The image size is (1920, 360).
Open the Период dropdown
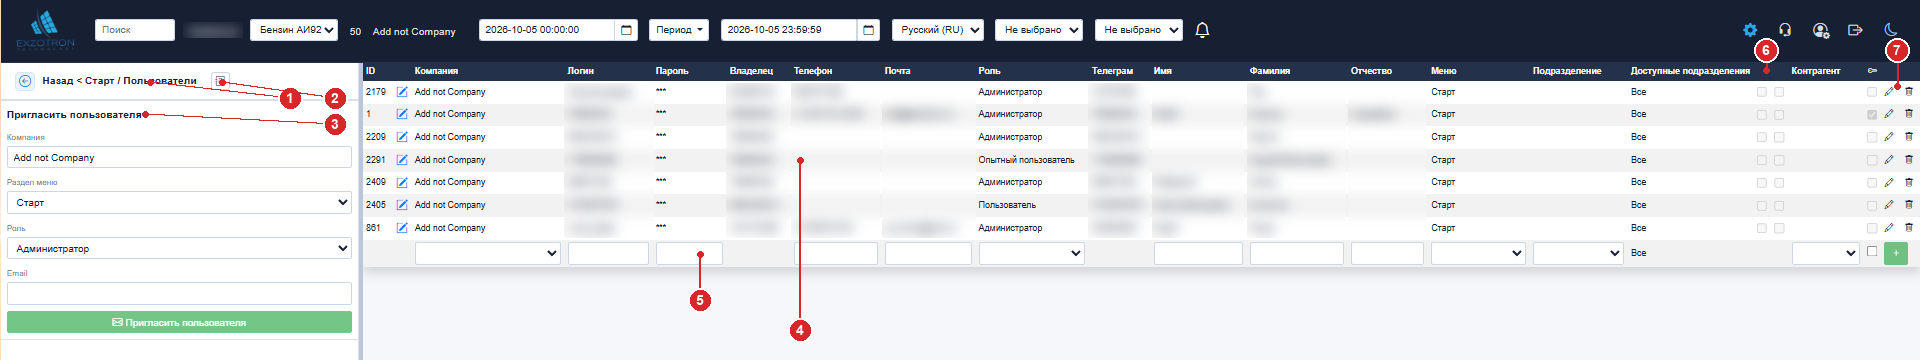679,30
